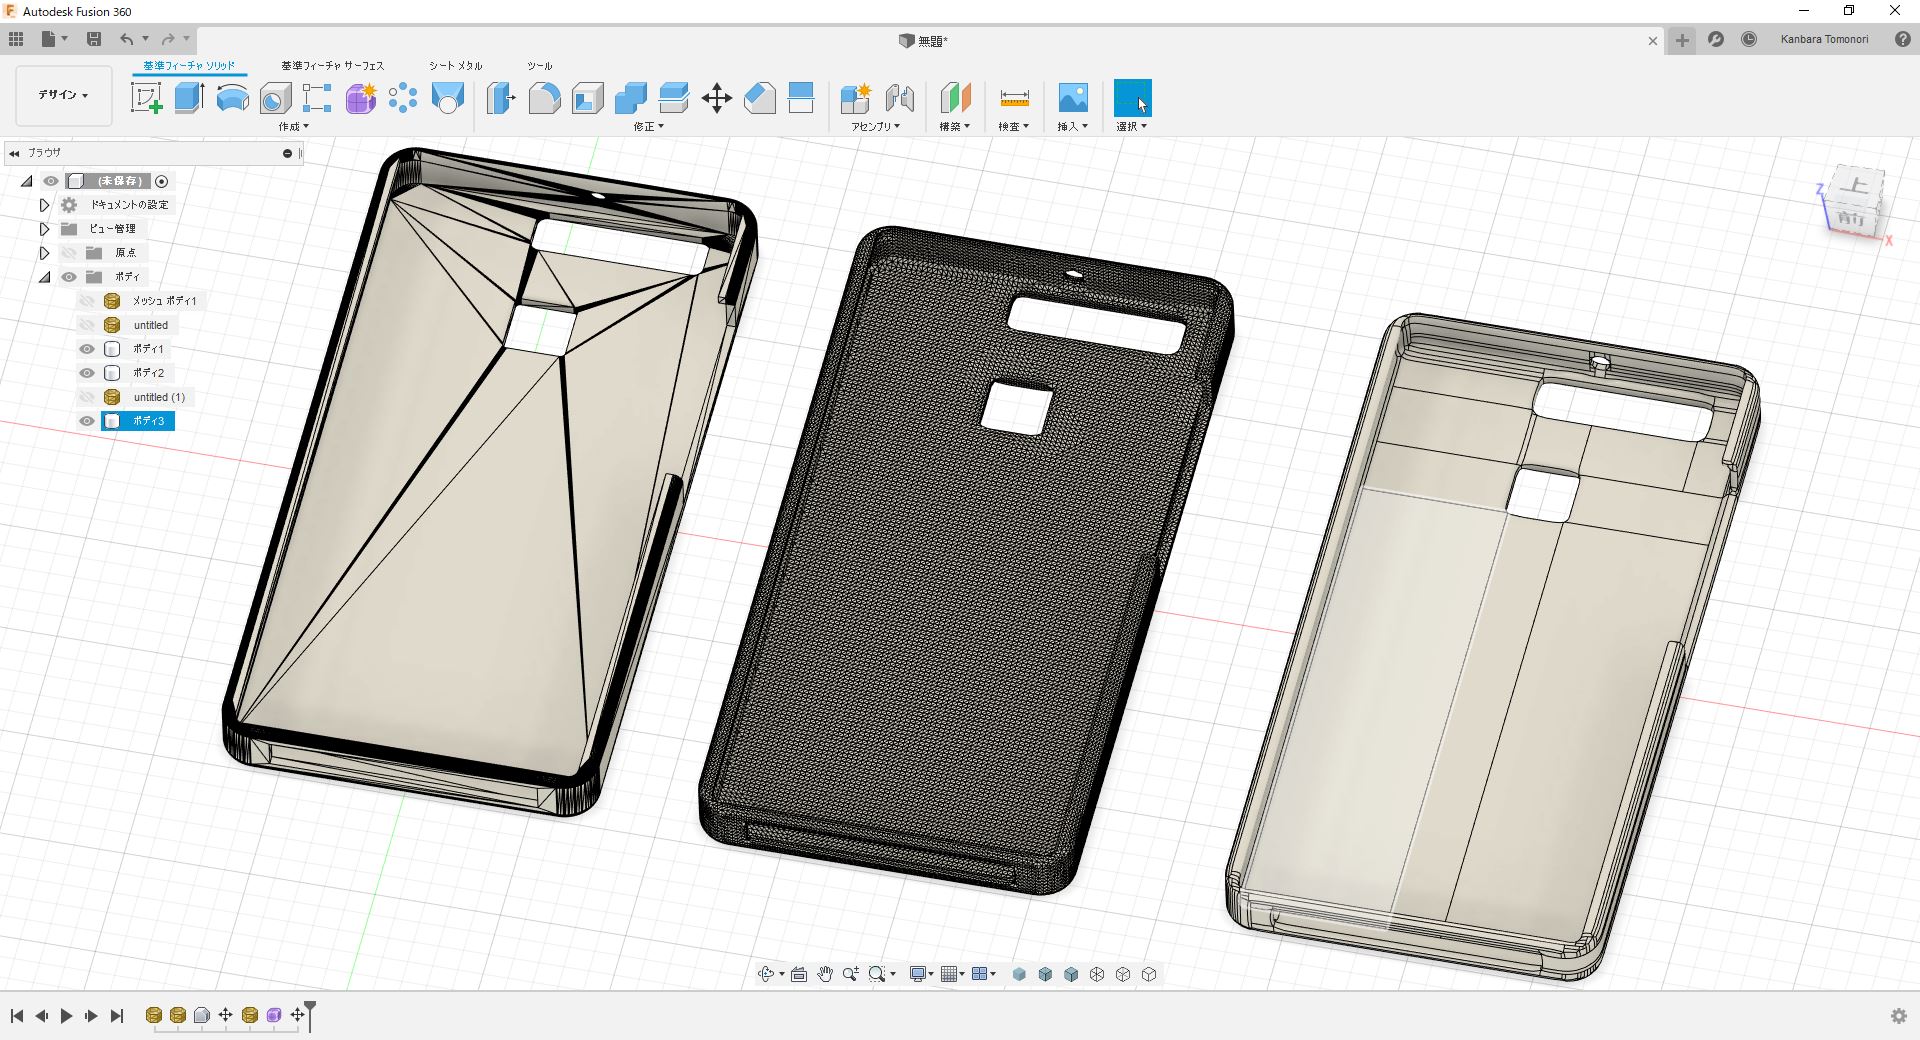Open the 挿入 dropdown menu
Screen dimensions: 1920x1040
point(1073,127)
